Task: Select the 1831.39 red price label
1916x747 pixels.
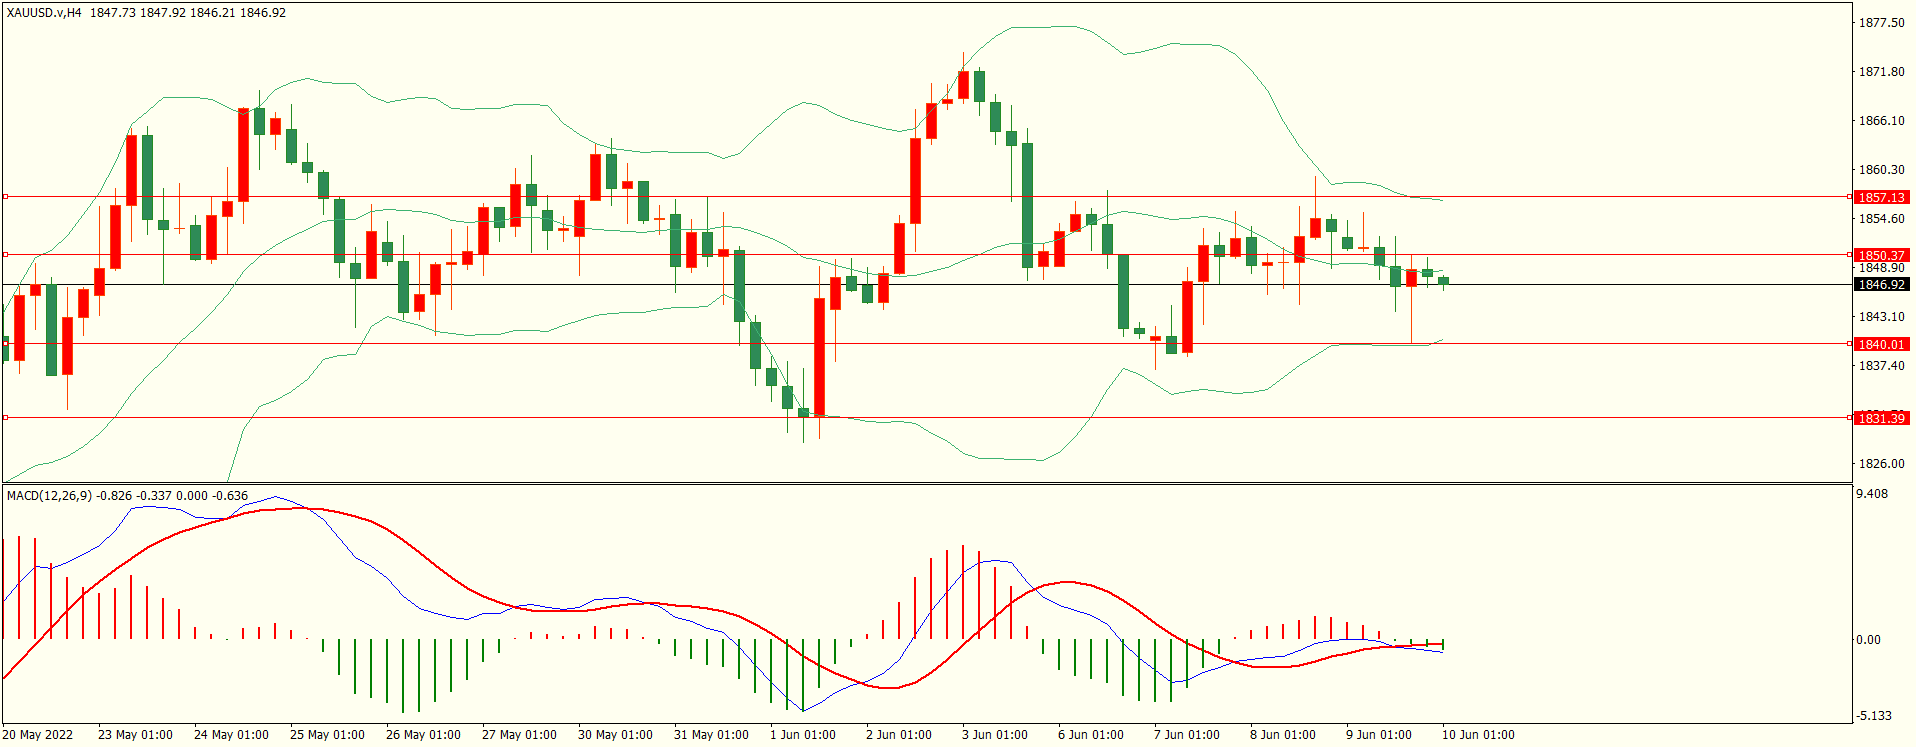Action: coord(1881,418)
